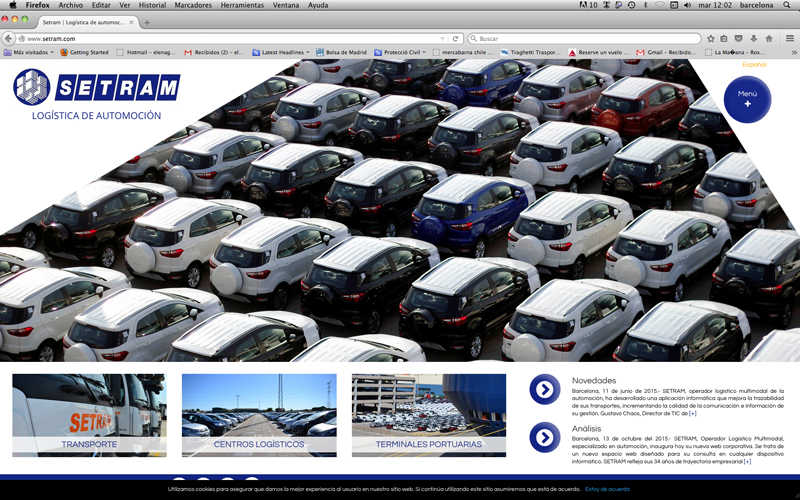800x500 pixels.
Task: Open the La Mañana bookmark
Action: [734, 53]
